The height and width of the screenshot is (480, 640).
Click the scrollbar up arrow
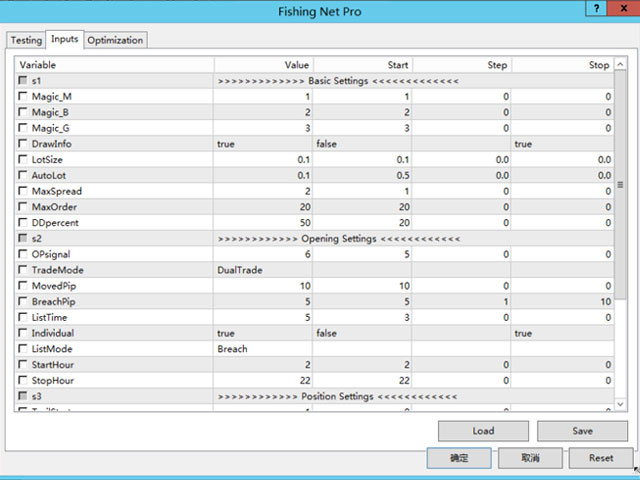tap(620, 64)
